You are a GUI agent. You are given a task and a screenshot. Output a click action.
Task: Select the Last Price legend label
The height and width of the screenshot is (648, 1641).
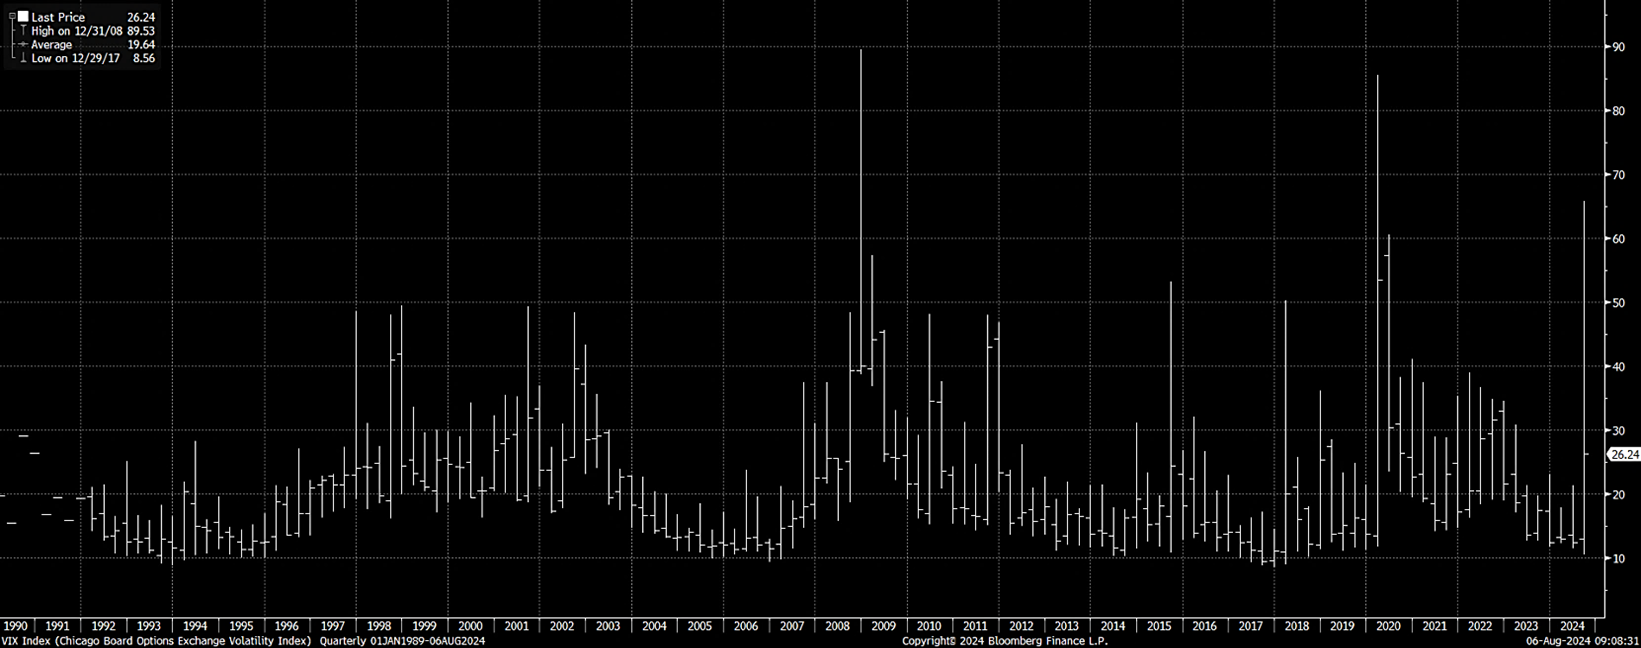[x=58, y=17]
